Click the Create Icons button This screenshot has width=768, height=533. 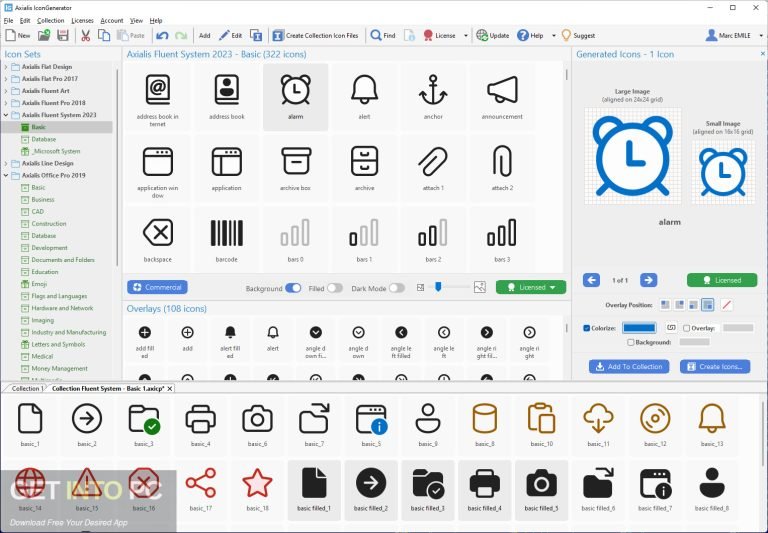click(x=715, y=366)
